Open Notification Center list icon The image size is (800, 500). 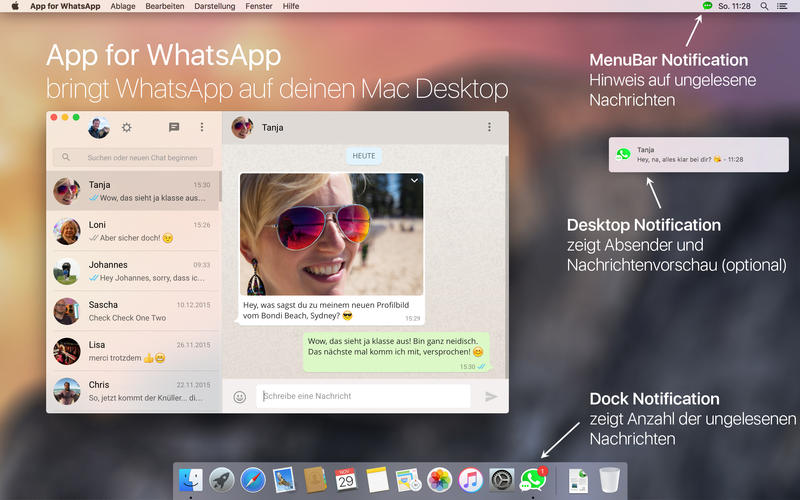coord(782,6)
